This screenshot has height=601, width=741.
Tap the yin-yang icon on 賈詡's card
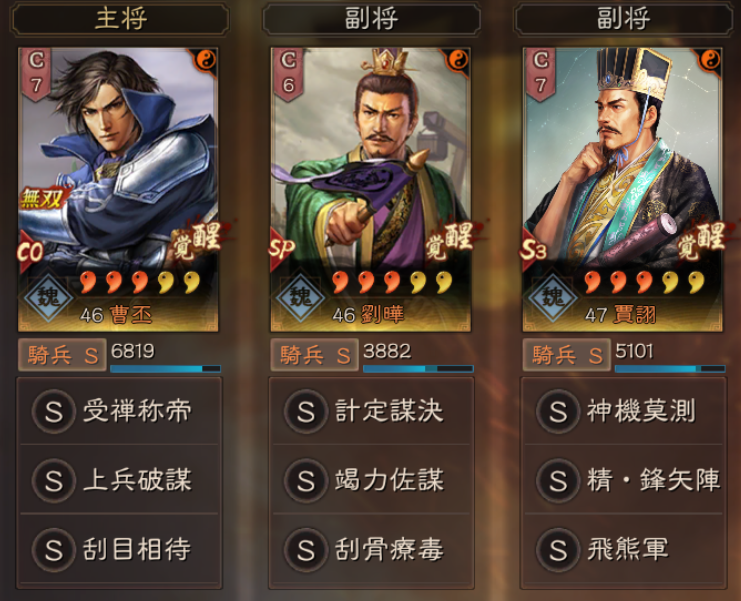[x=710, y=60]
